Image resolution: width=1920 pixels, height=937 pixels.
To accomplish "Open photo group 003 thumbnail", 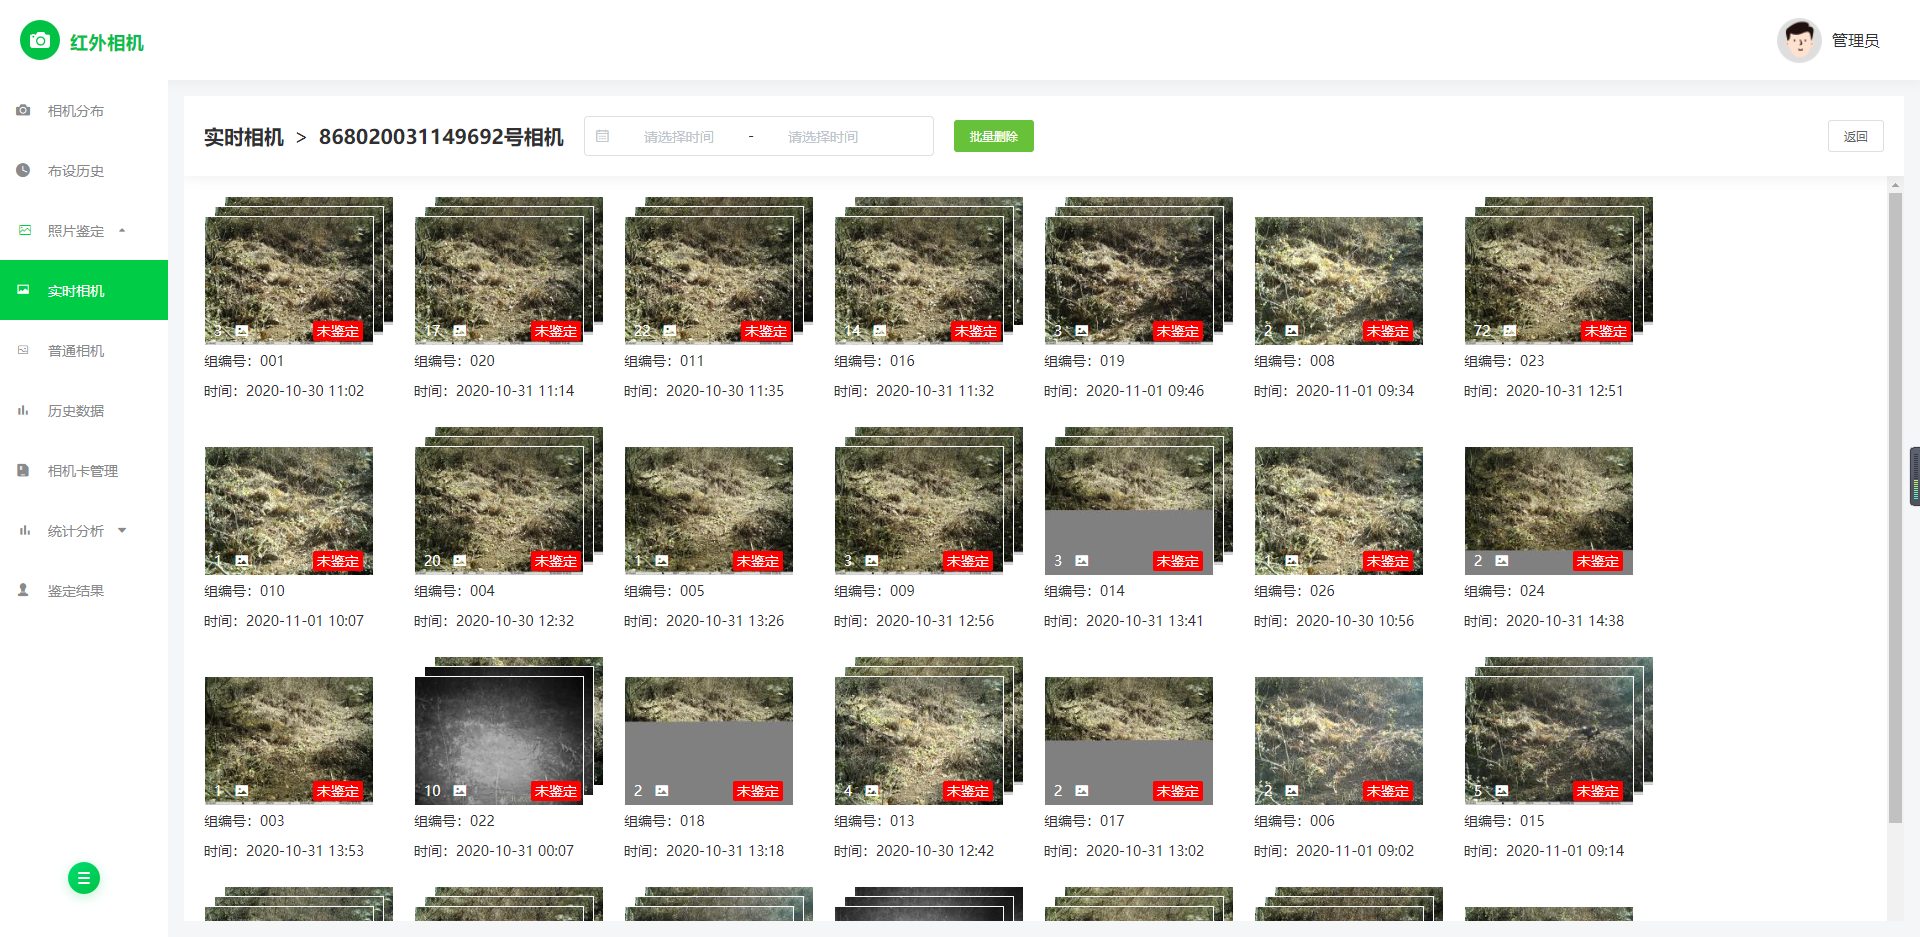I will 289,740.
